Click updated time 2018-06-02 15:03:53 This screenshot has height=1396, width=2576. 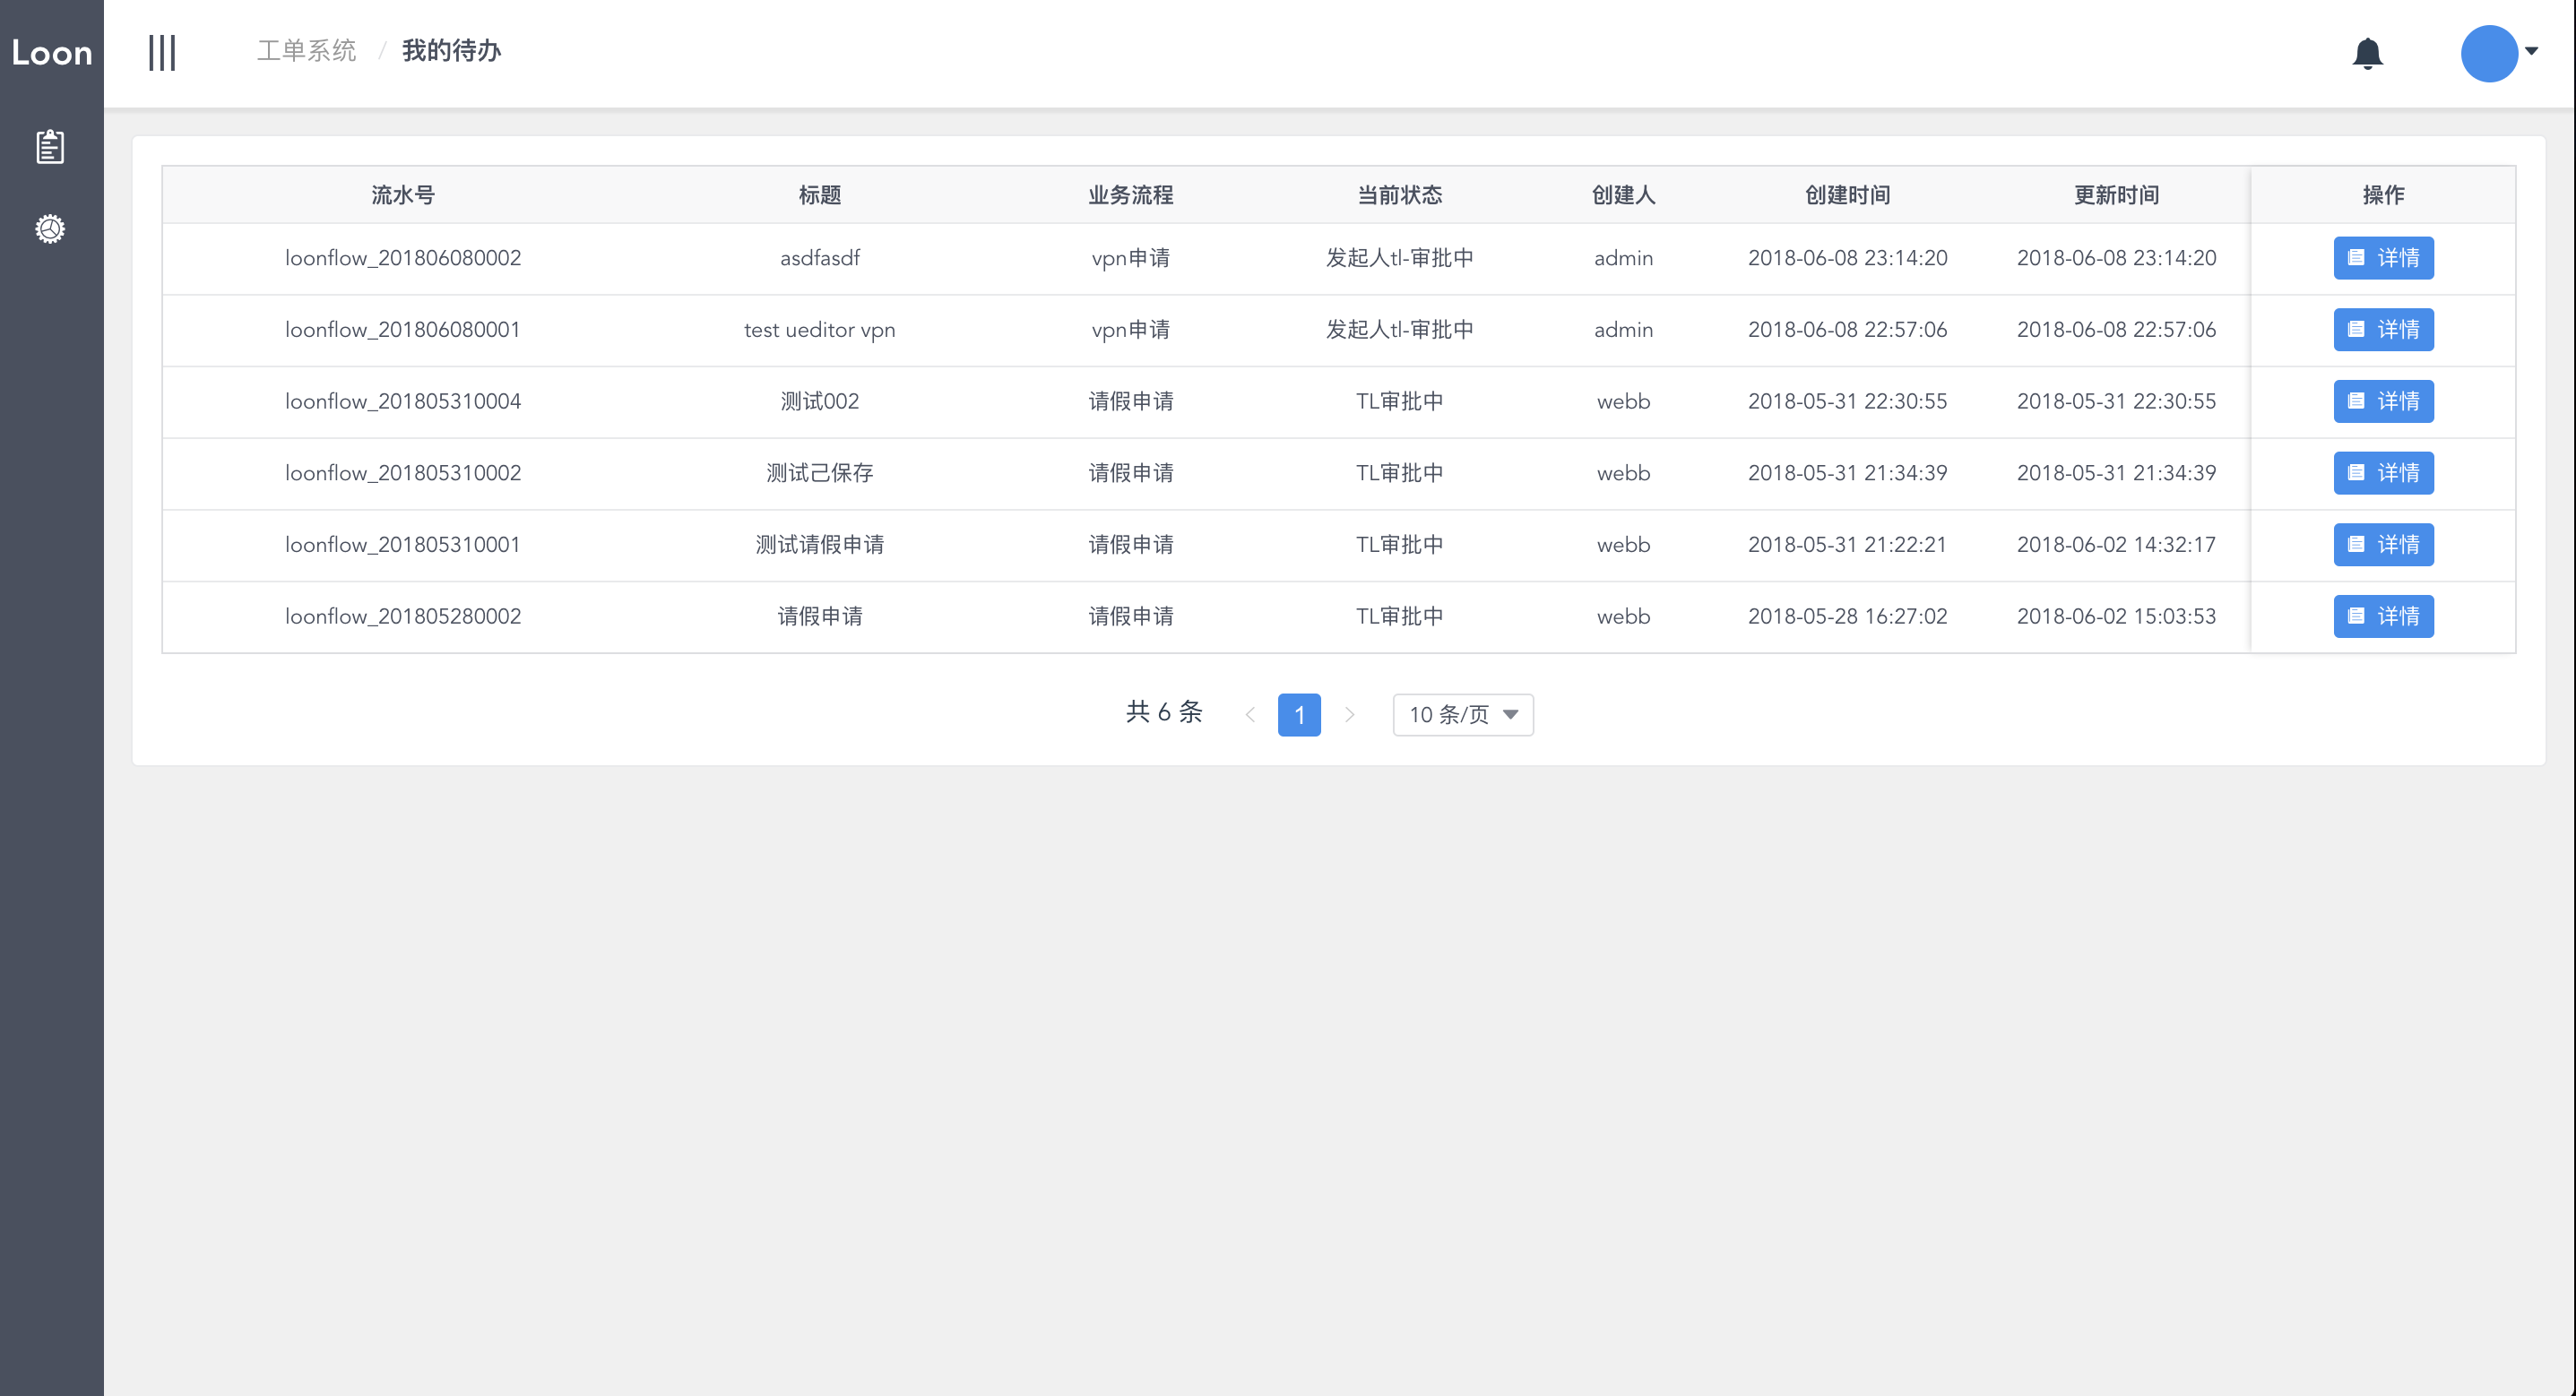(x=2116, y=617)
